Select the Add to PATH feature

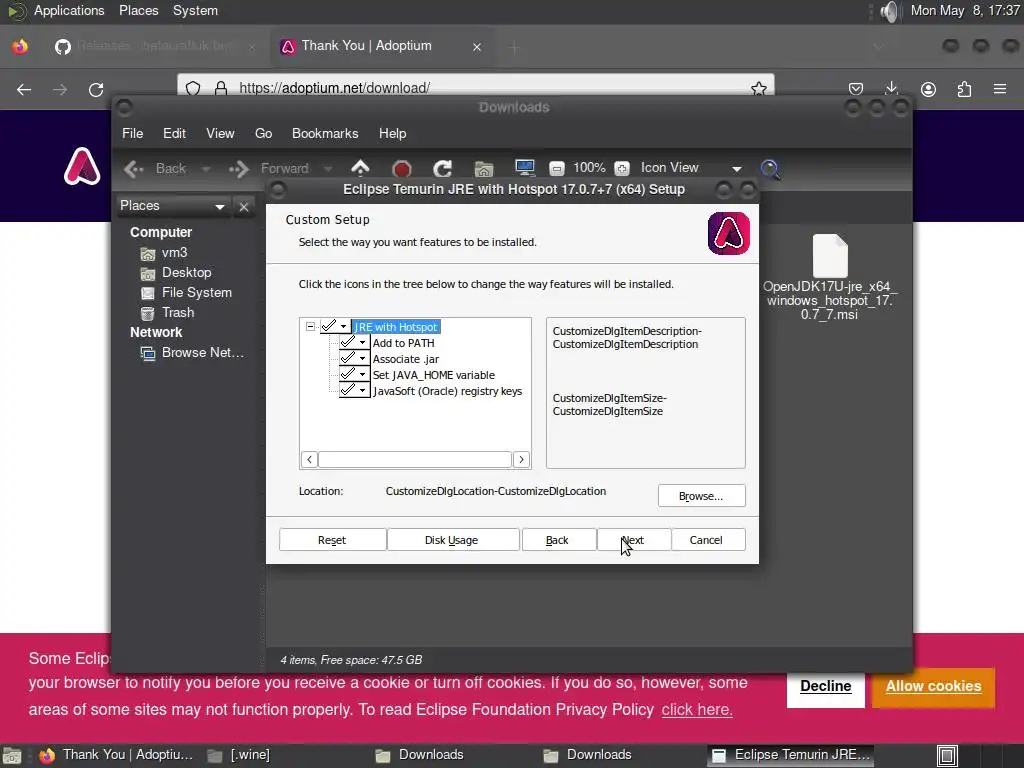[x=404, y=343]
